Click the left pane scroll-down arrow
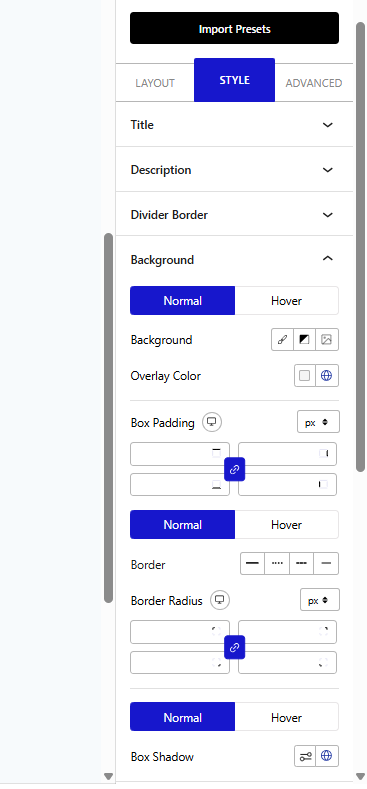Viewport: 367px width, 789px height. pos(108,776)
